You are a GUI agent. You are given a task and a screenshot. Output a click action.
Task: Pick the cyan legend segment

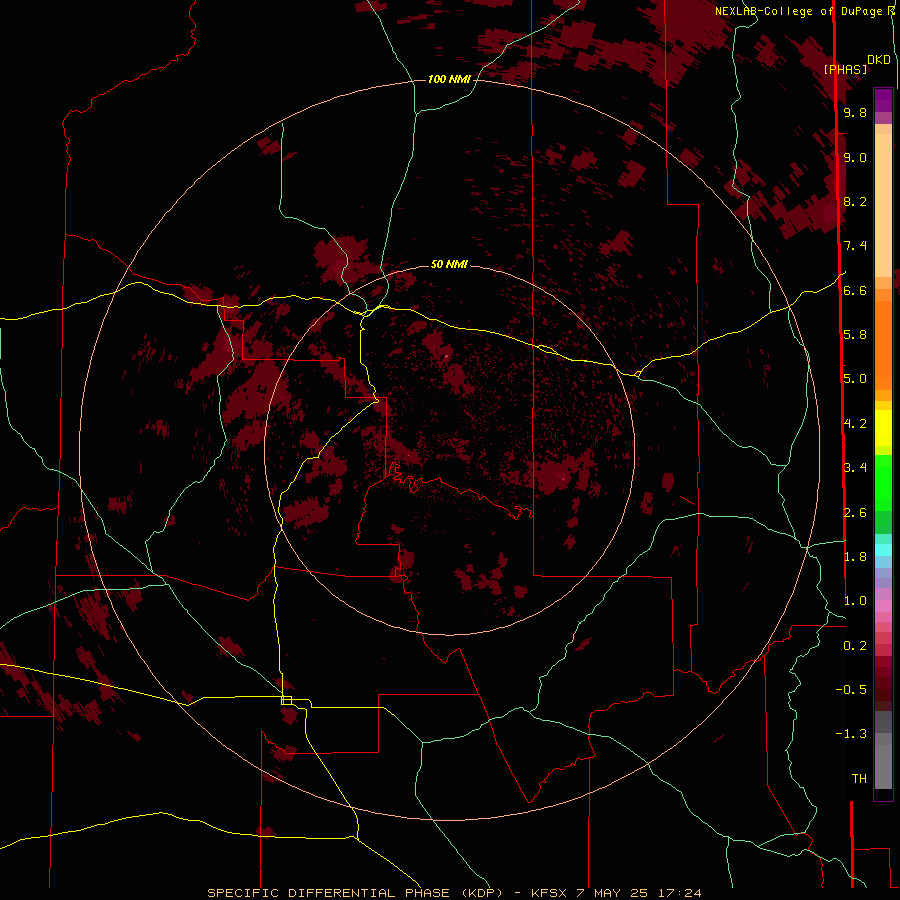883,550
